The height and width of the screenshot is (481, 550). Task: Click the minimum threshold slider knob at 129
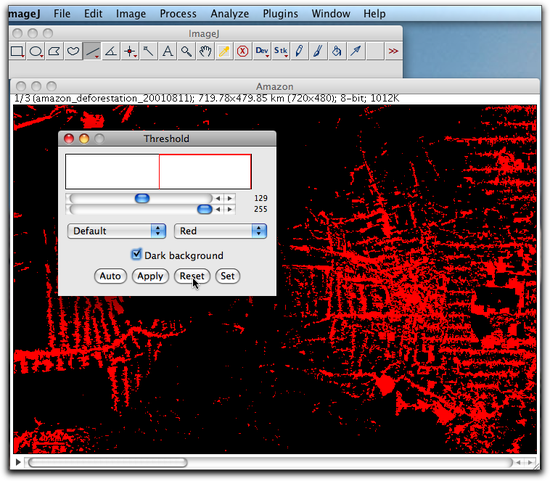[x=142, y=198]
